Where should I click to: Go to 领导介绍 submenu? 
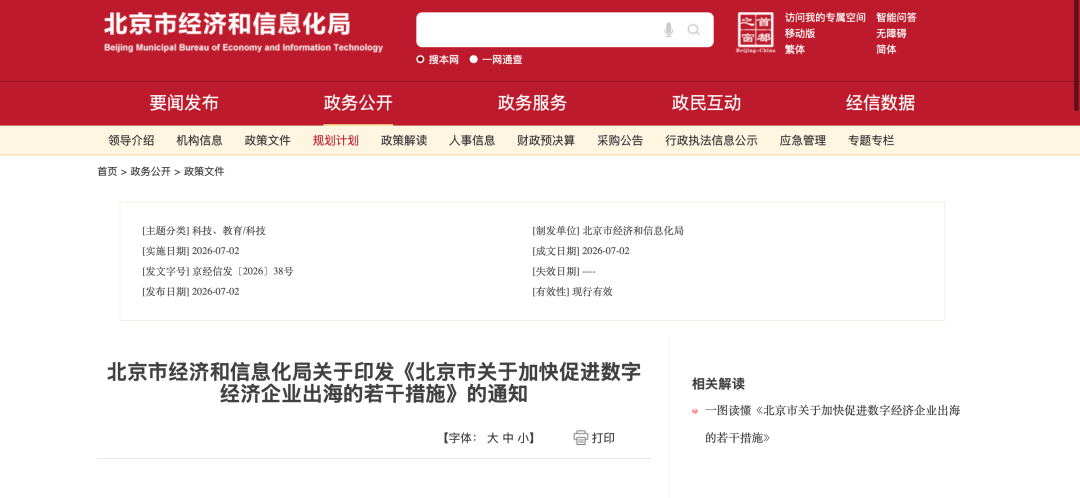click(131, 141)
